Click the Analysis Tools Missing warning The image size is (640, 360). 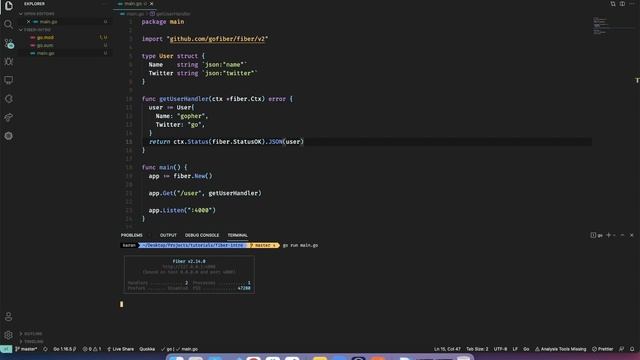[560, 349]
